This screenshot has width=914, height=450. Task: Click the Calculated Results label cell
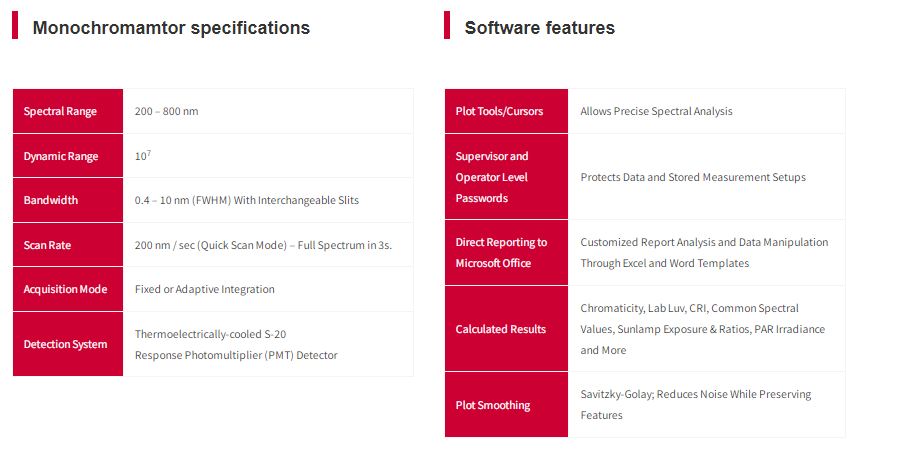click(506, 329)
